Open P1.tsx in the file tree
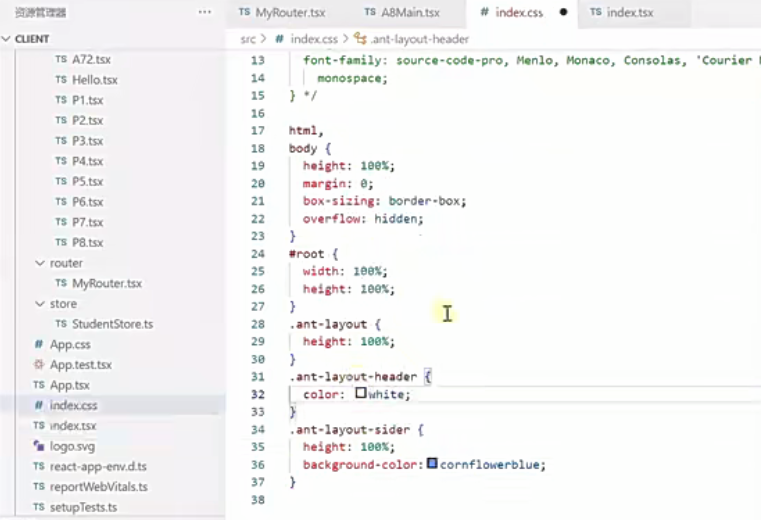The image size is (761, 520). 87,100
